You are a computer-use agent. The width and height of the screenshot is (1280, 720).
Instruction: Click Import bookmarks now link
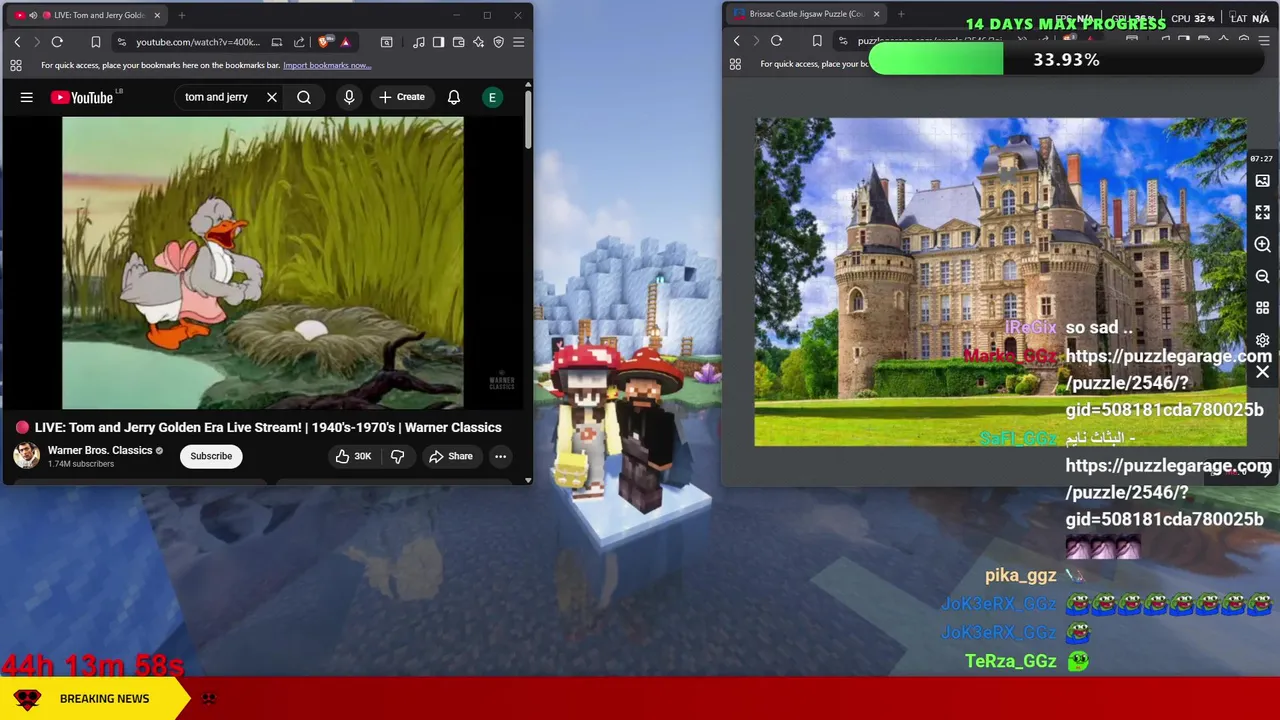[x=327, y=65]
